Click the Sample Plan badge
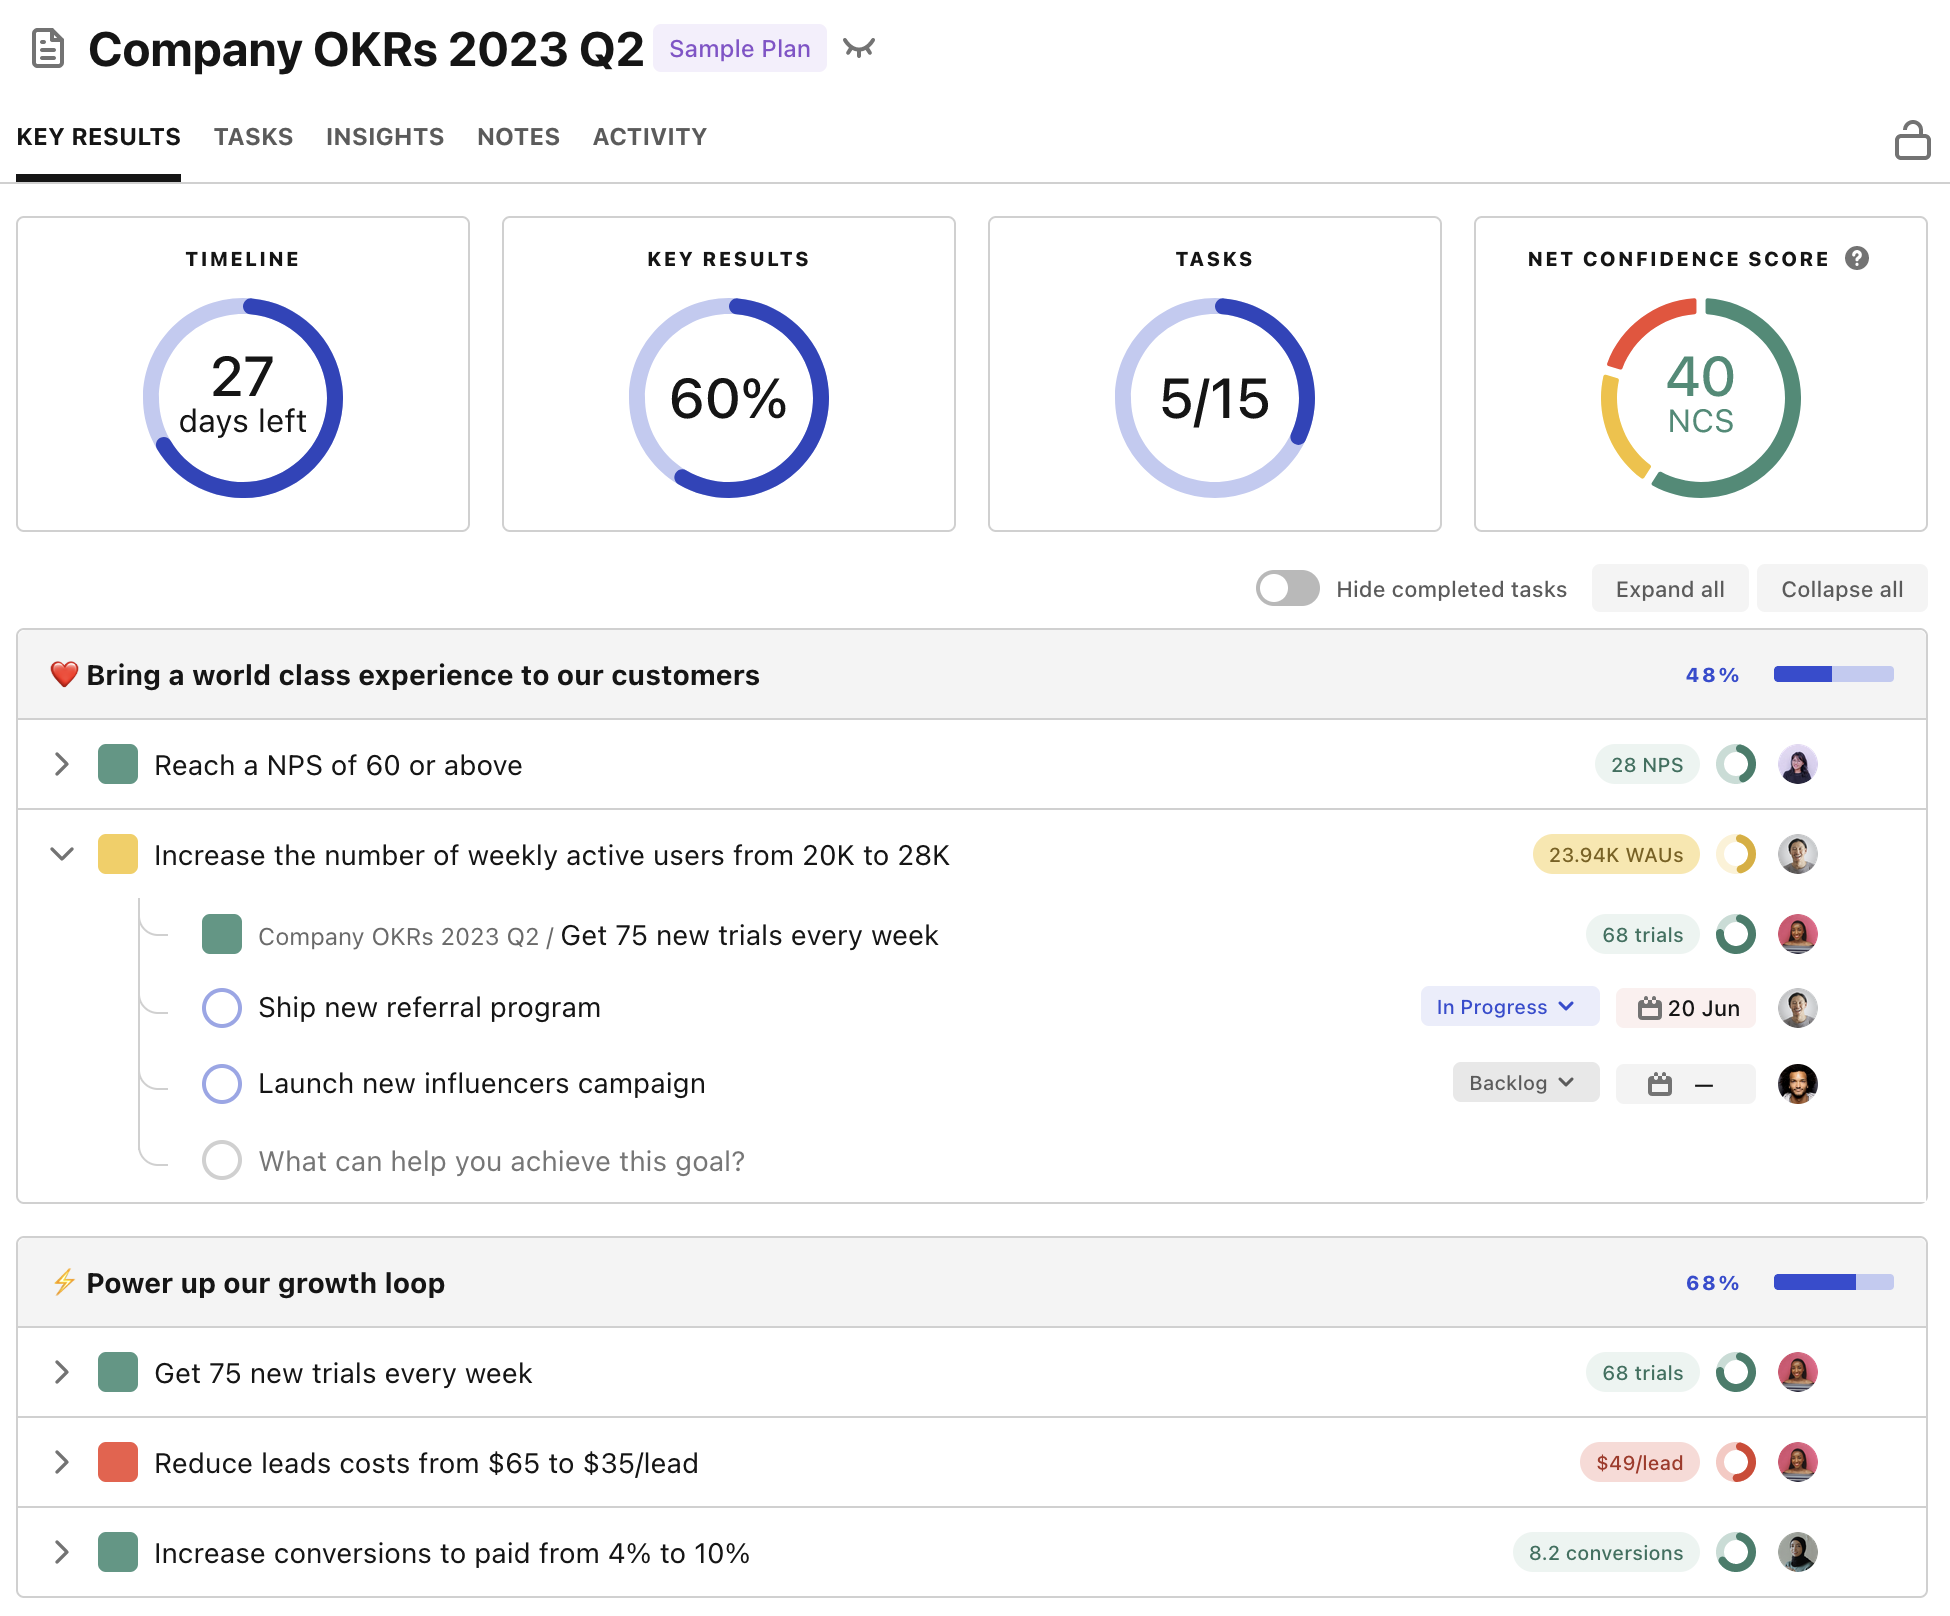Image resolution: width=1950 pixels, height=1616 pixels. 739,47
